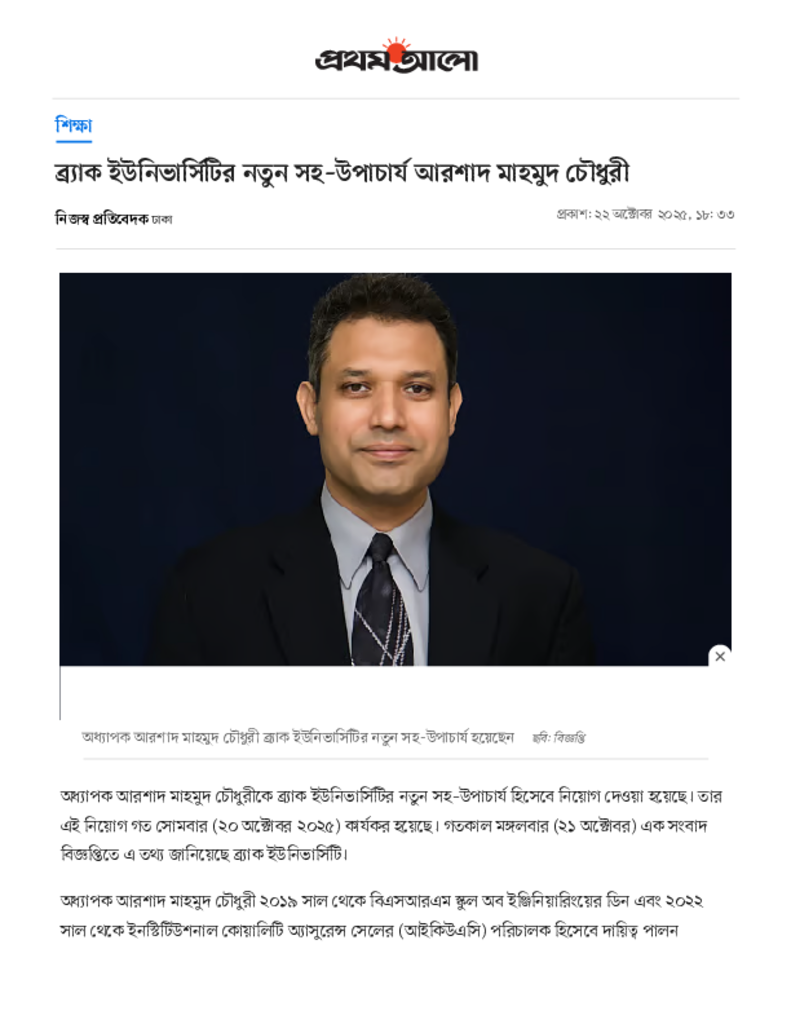This screenshot has width=791, height=1024.
Task: Select the নিজস্ব প্রতিবেদক author byline
Action: (101, 219)
